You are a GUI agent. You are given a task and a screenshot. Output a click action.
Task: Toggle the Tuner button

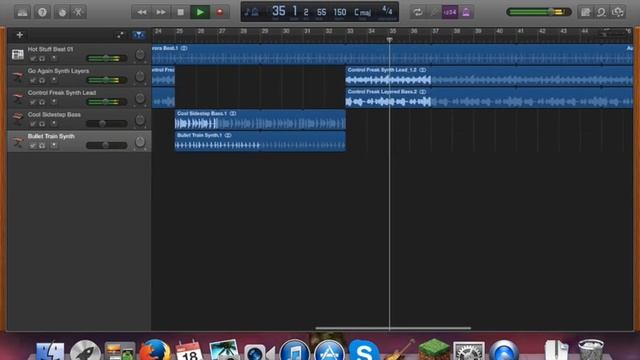point(434,12)
